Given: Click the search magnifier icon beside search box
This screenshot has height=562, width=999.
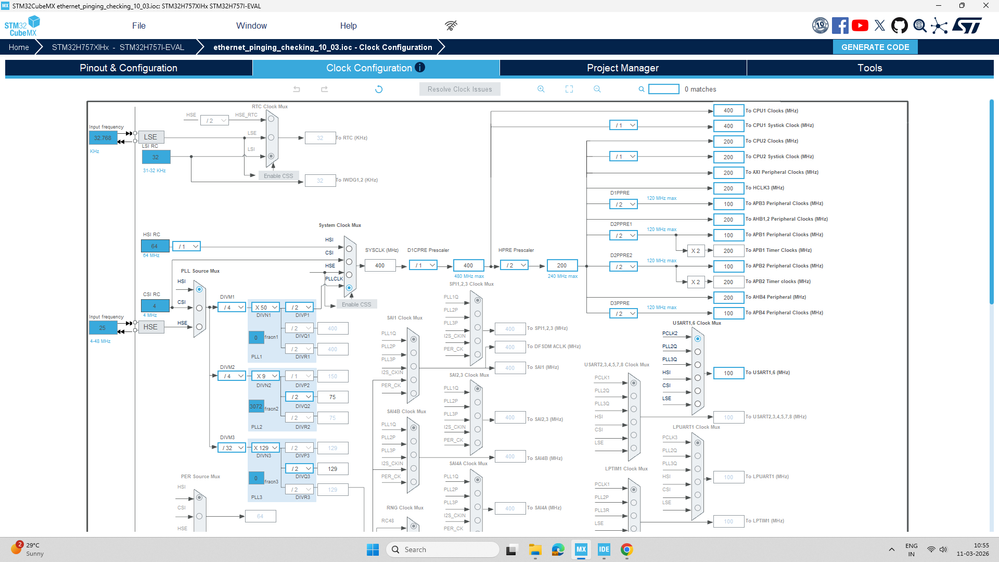Looking at the screenshot, I should [642, 89].
